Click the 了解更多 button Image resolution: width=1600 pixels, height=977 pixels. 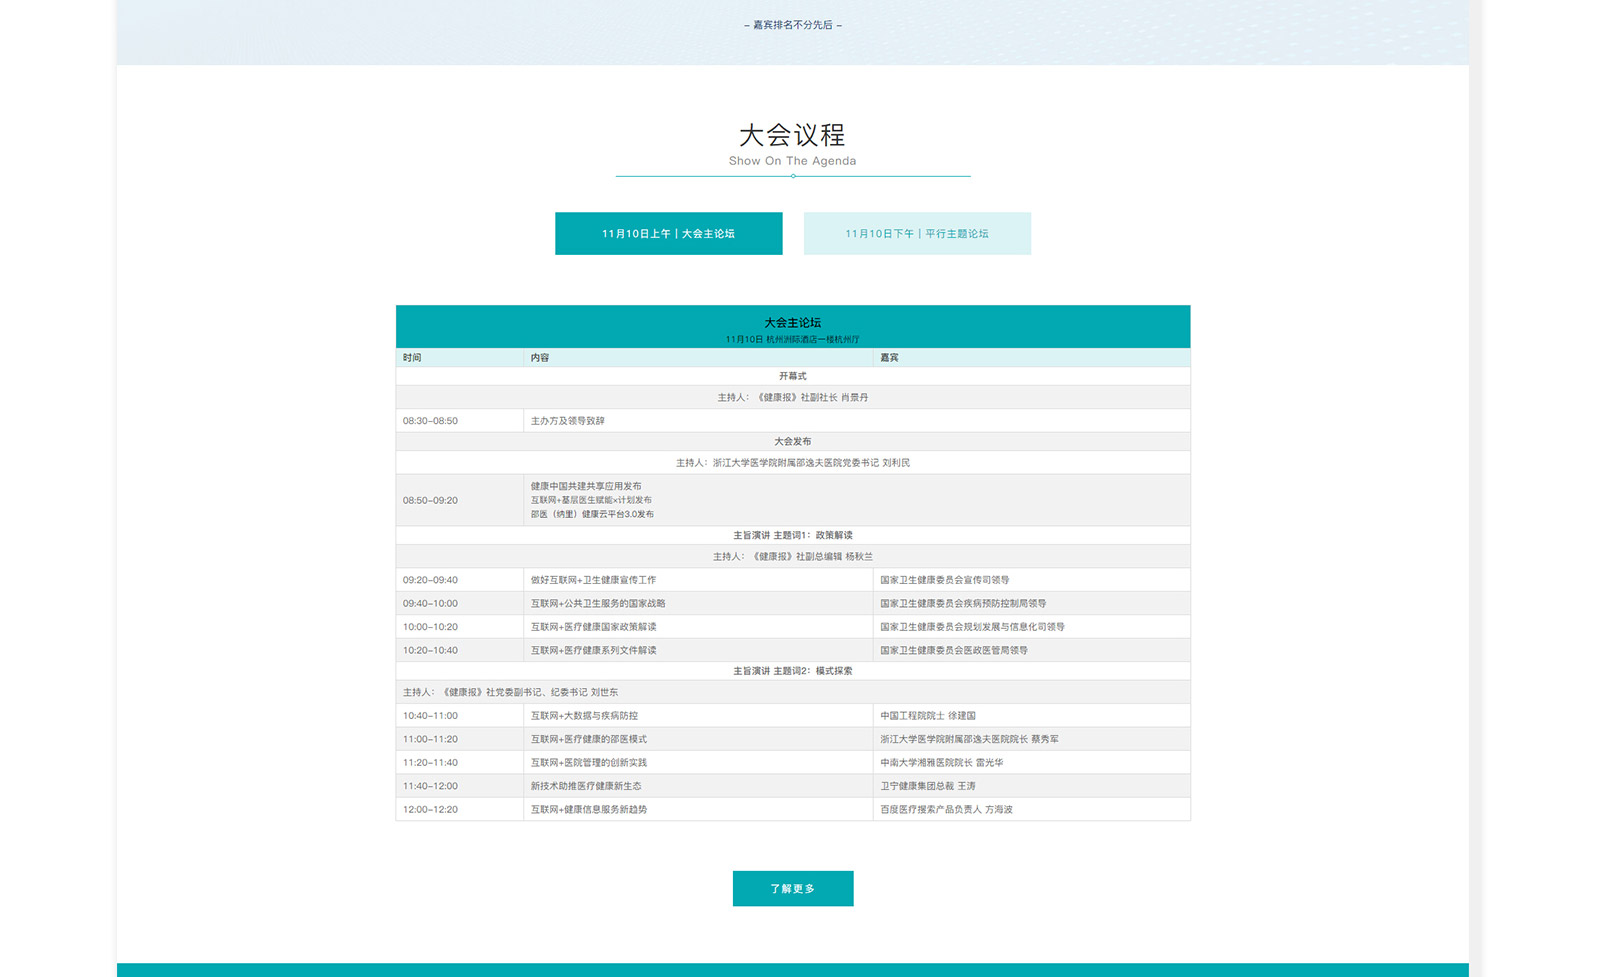792,888
